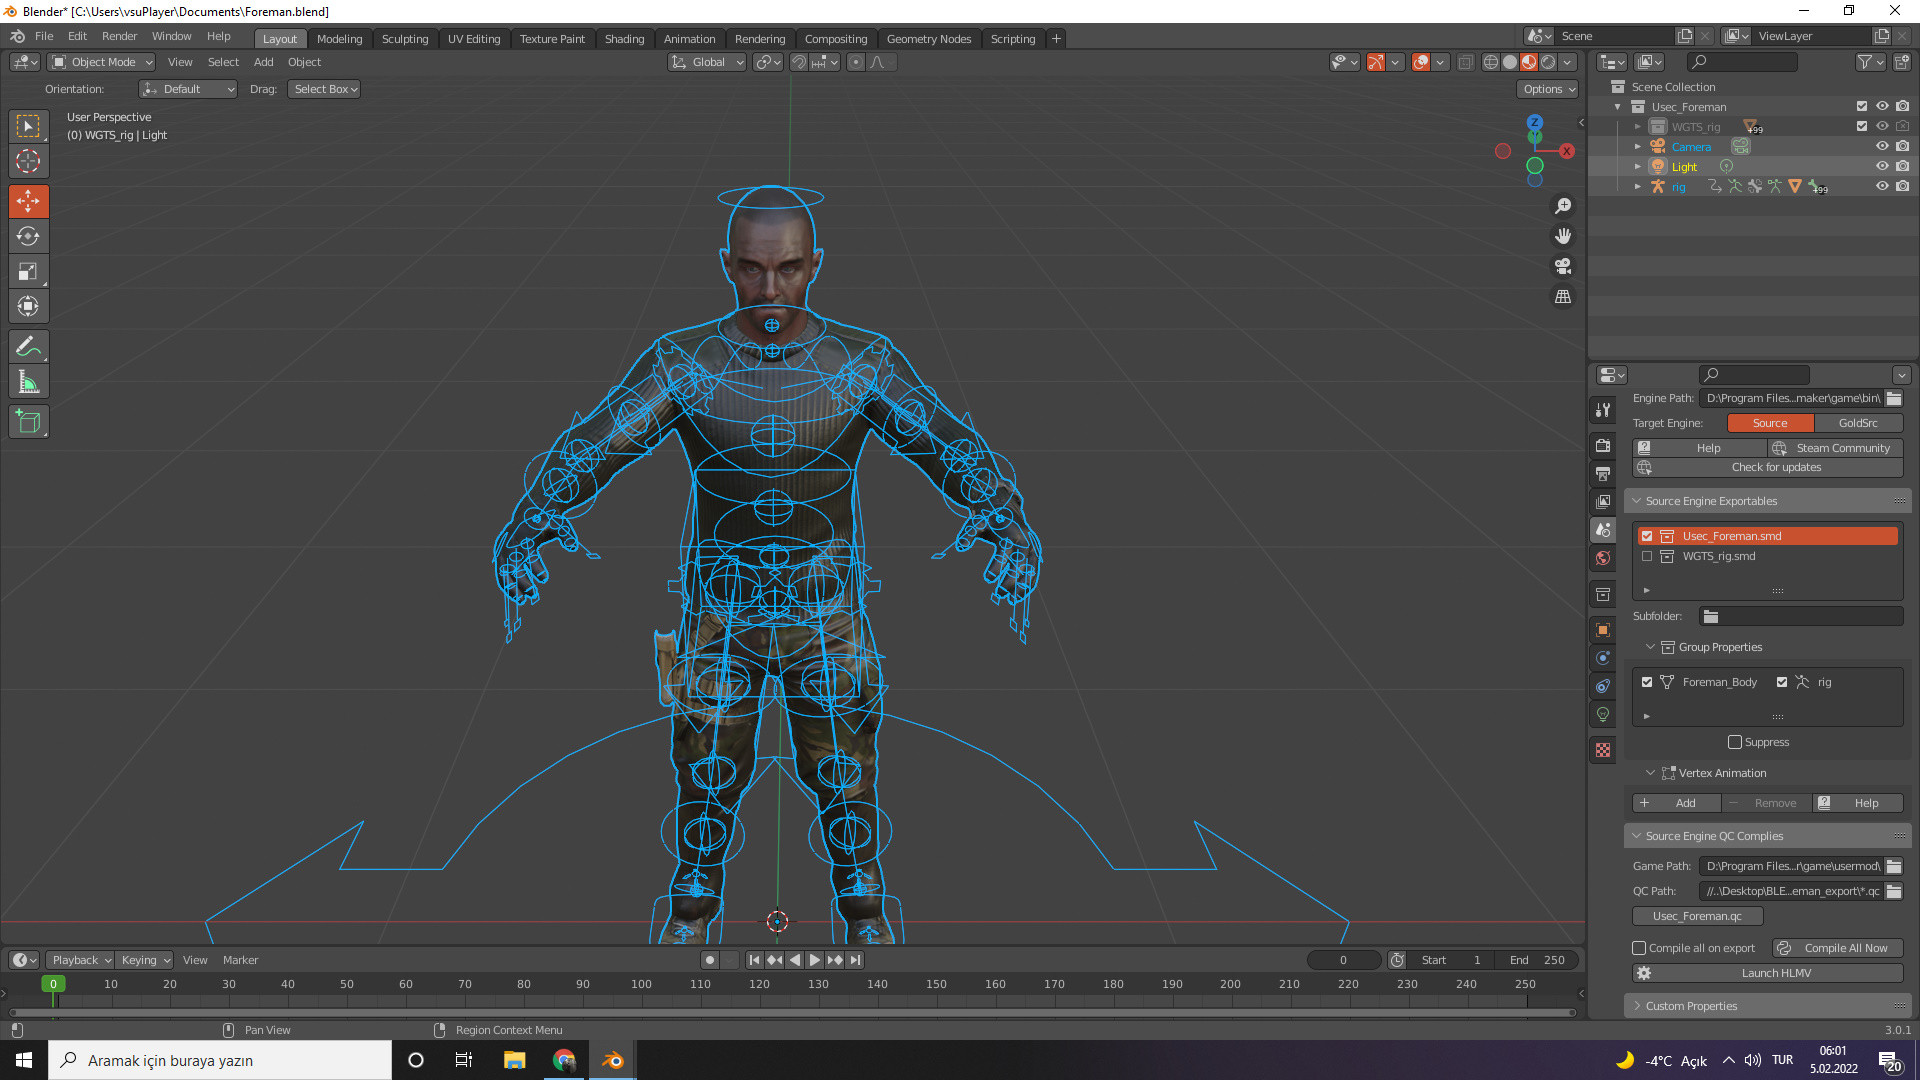Click Check for updates button

(1776, 467)
